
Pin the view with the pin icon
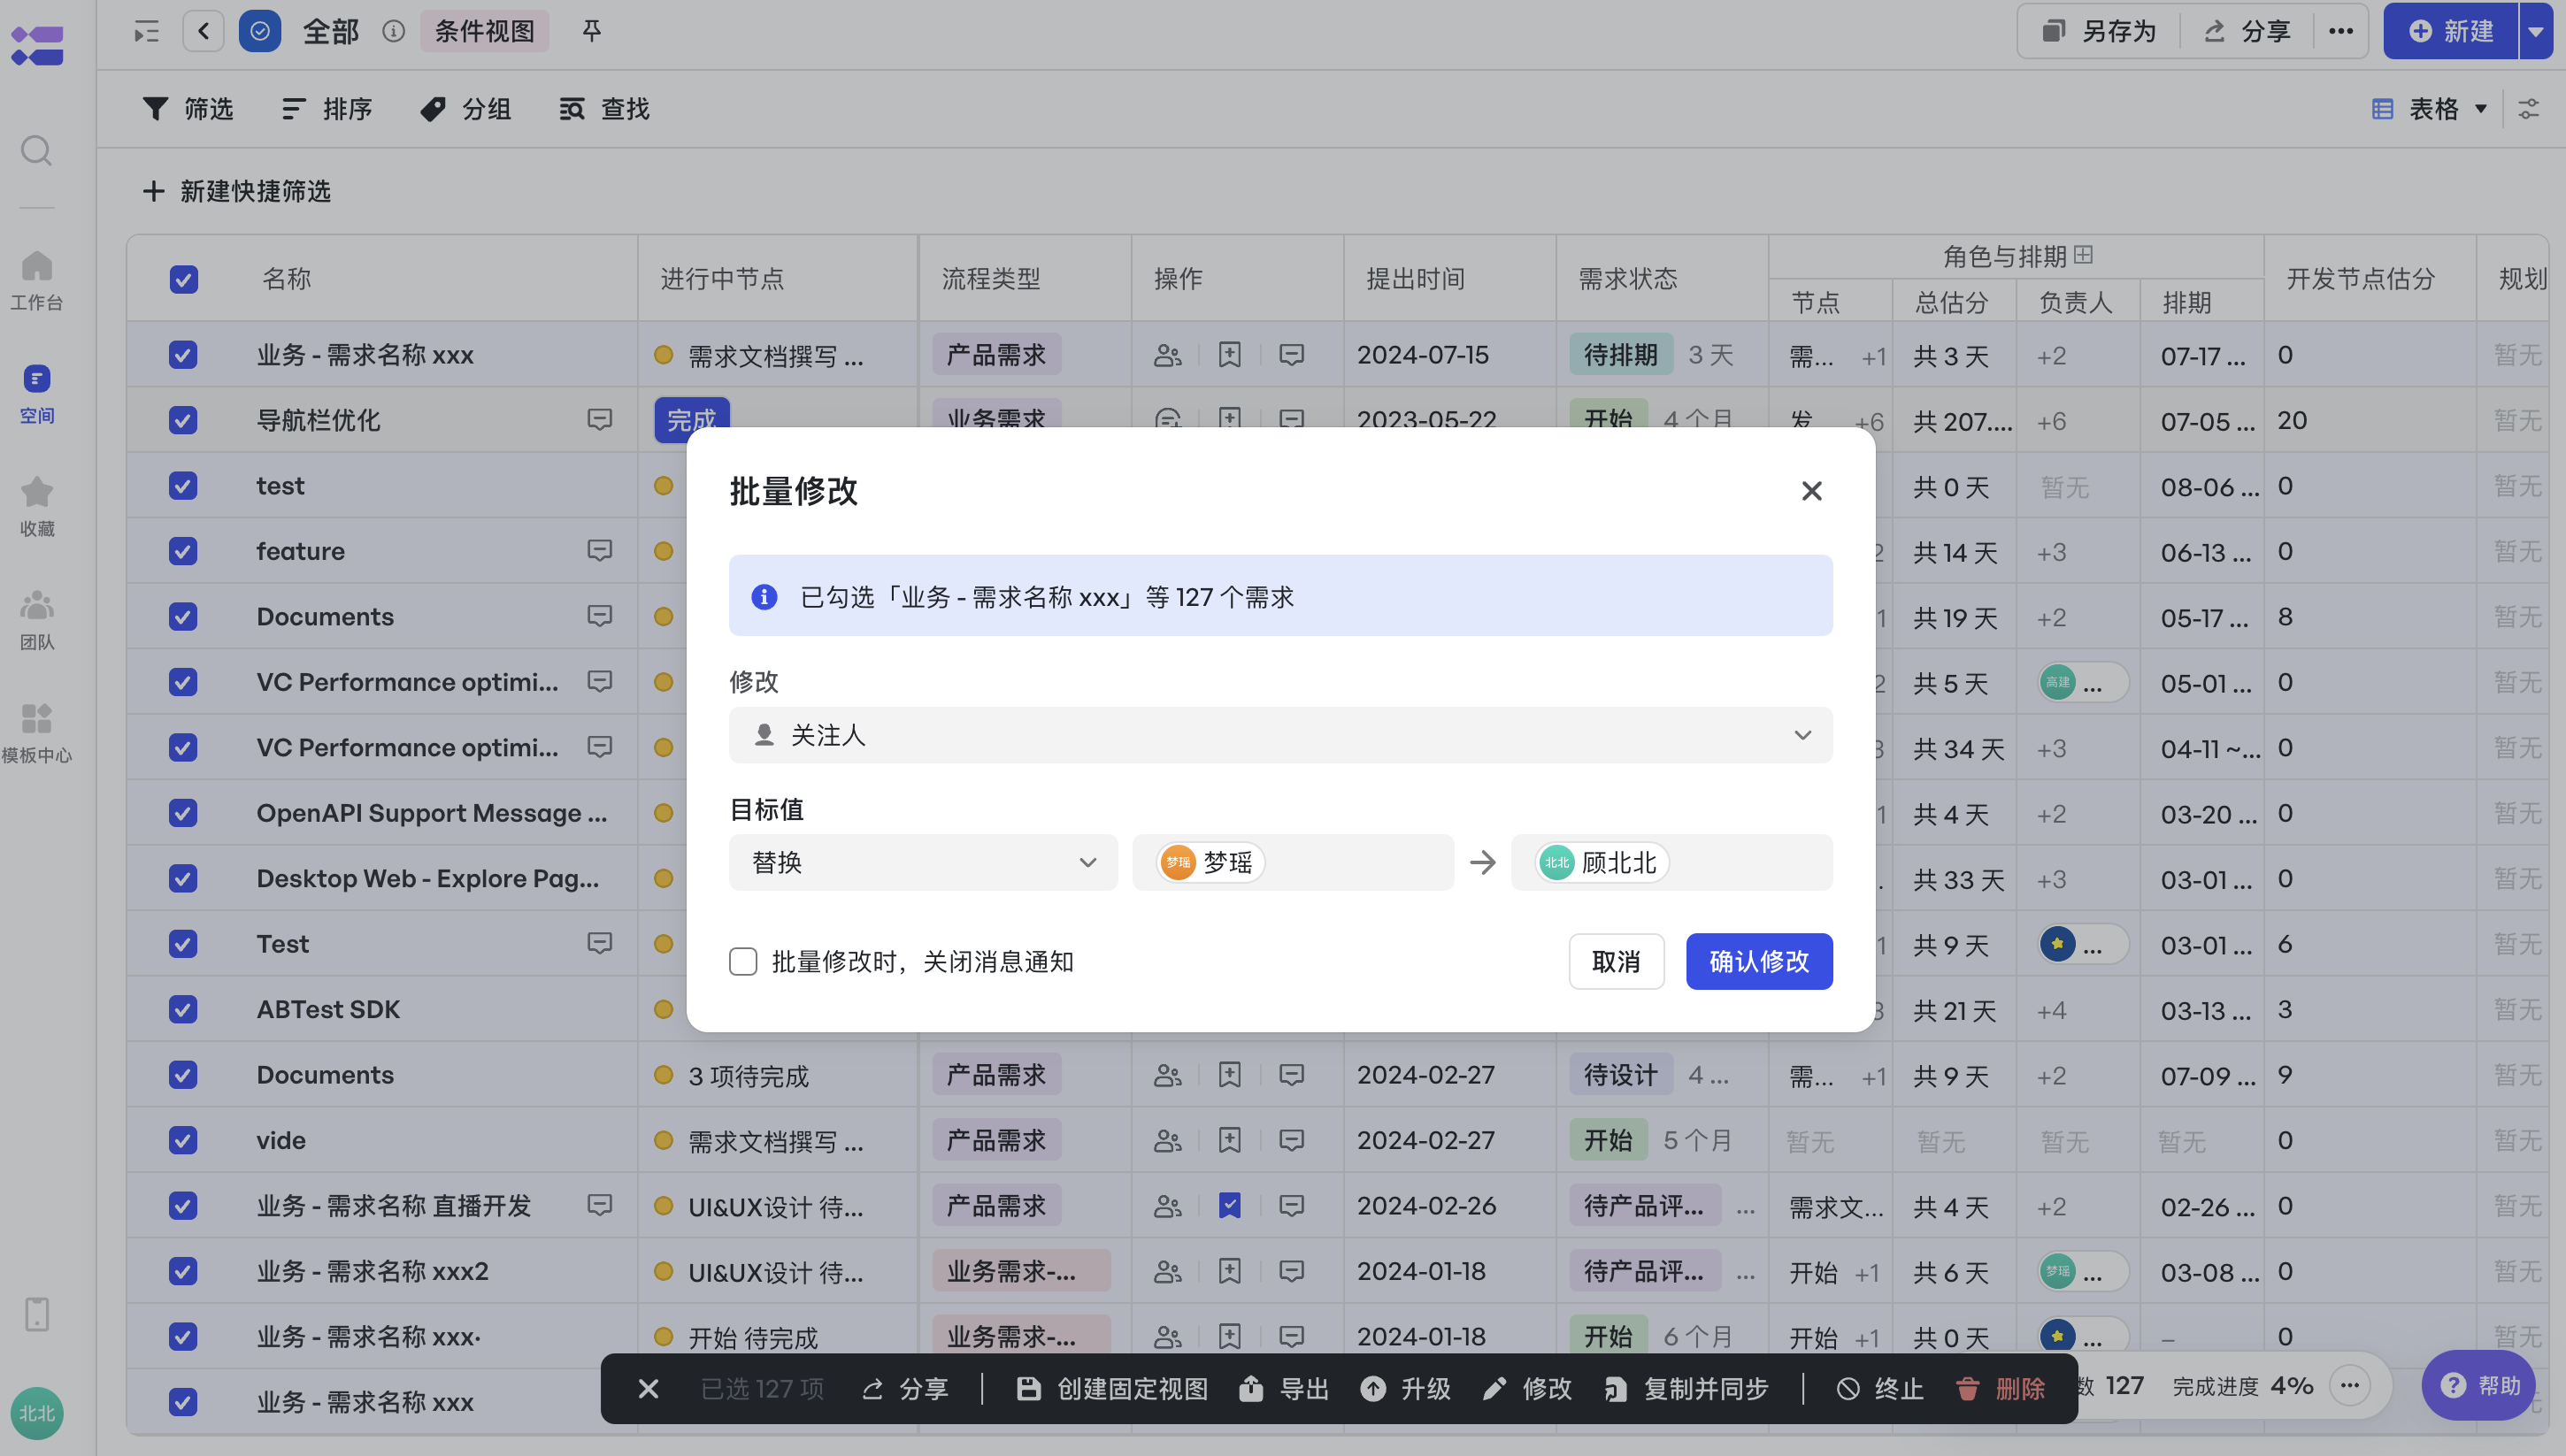[592, 31]
